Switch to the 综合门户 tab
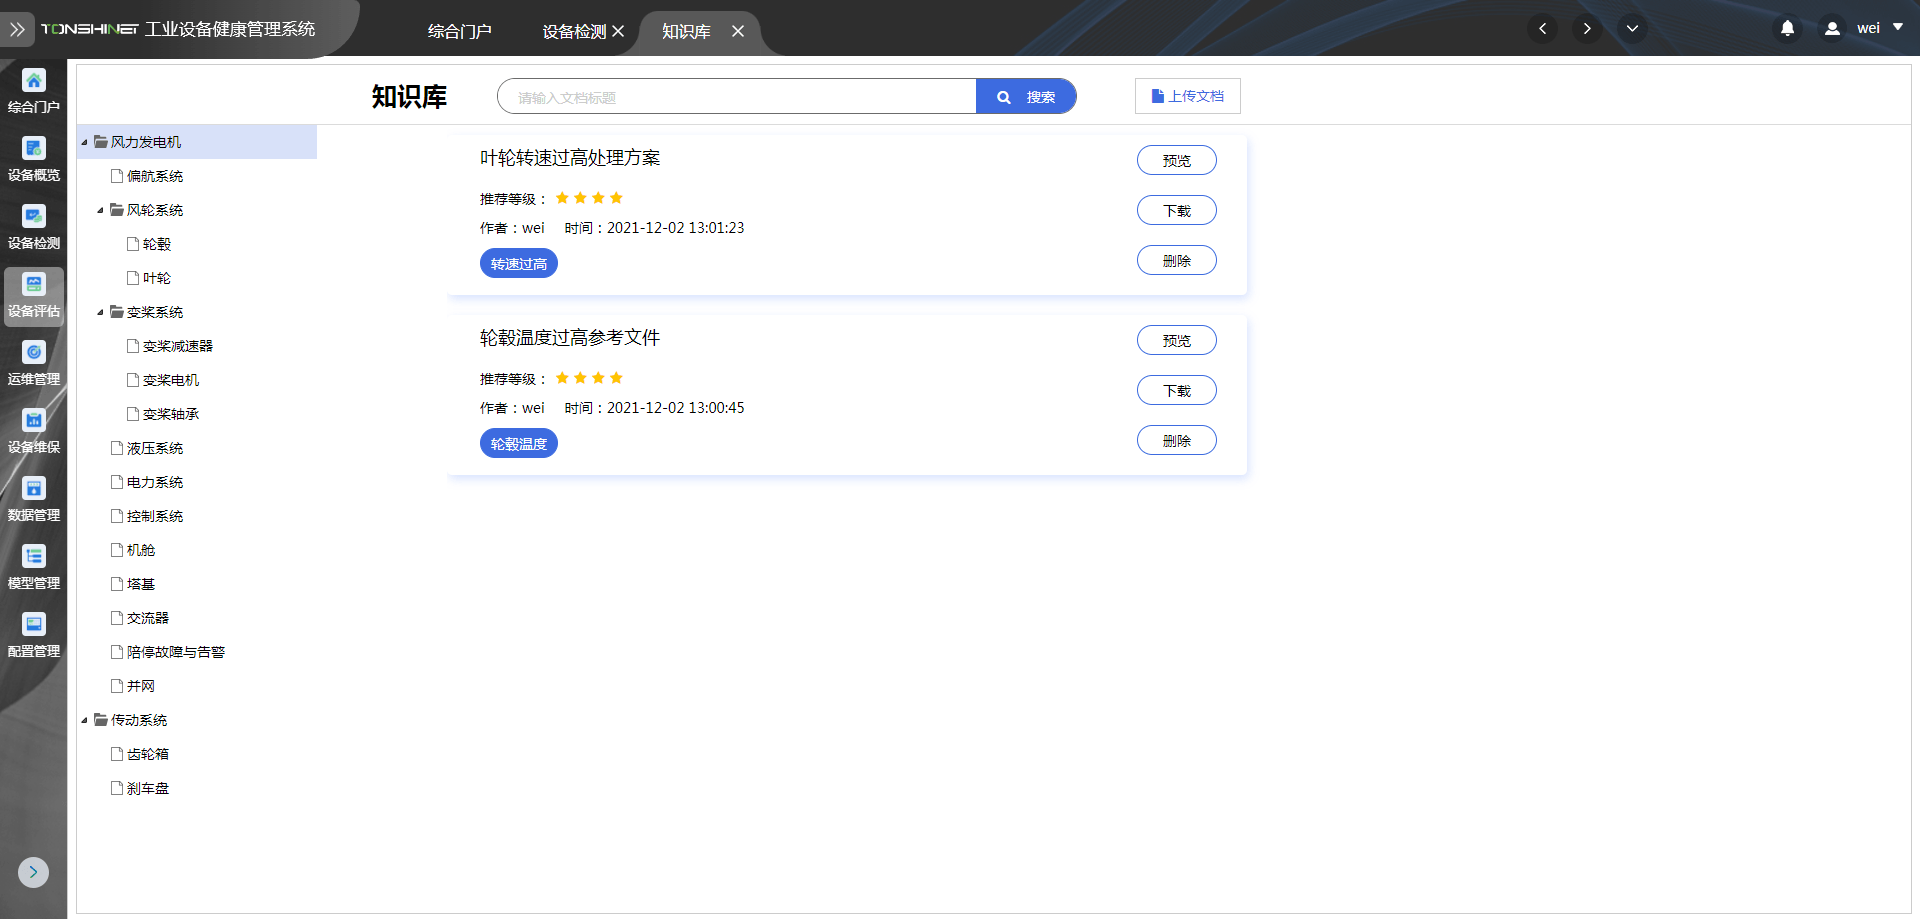This screenshot has width=1920, height=919. 459,32
